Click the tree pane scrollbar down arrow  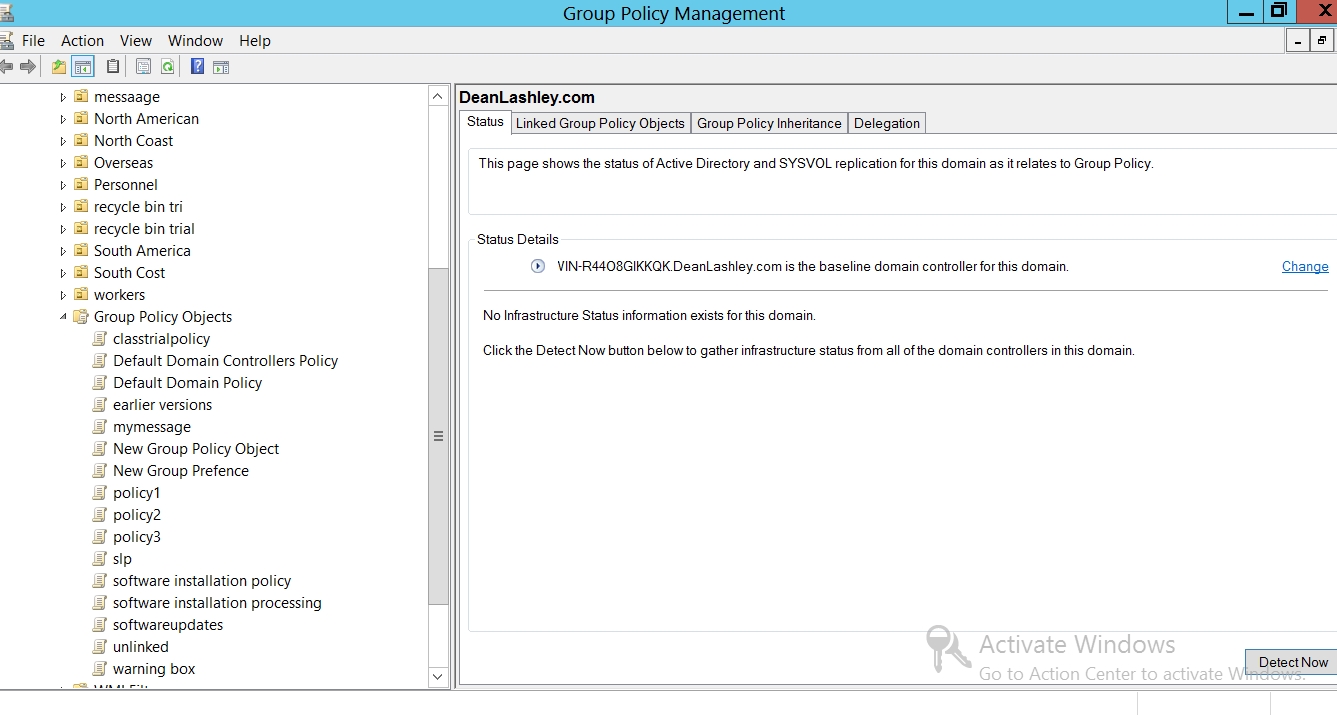(x=438, y=677)
